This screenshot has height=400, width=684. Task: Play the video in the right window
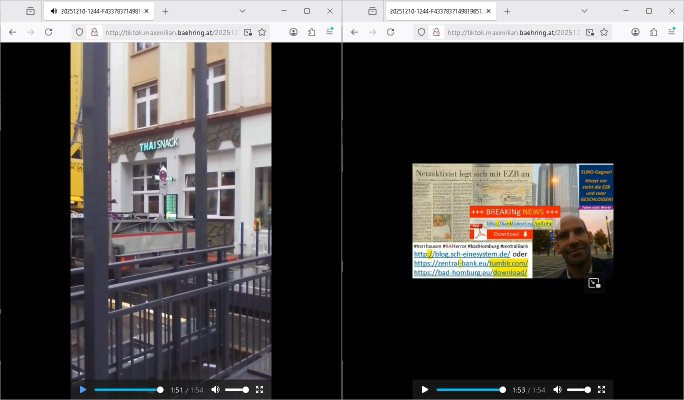tap(424, 389)
